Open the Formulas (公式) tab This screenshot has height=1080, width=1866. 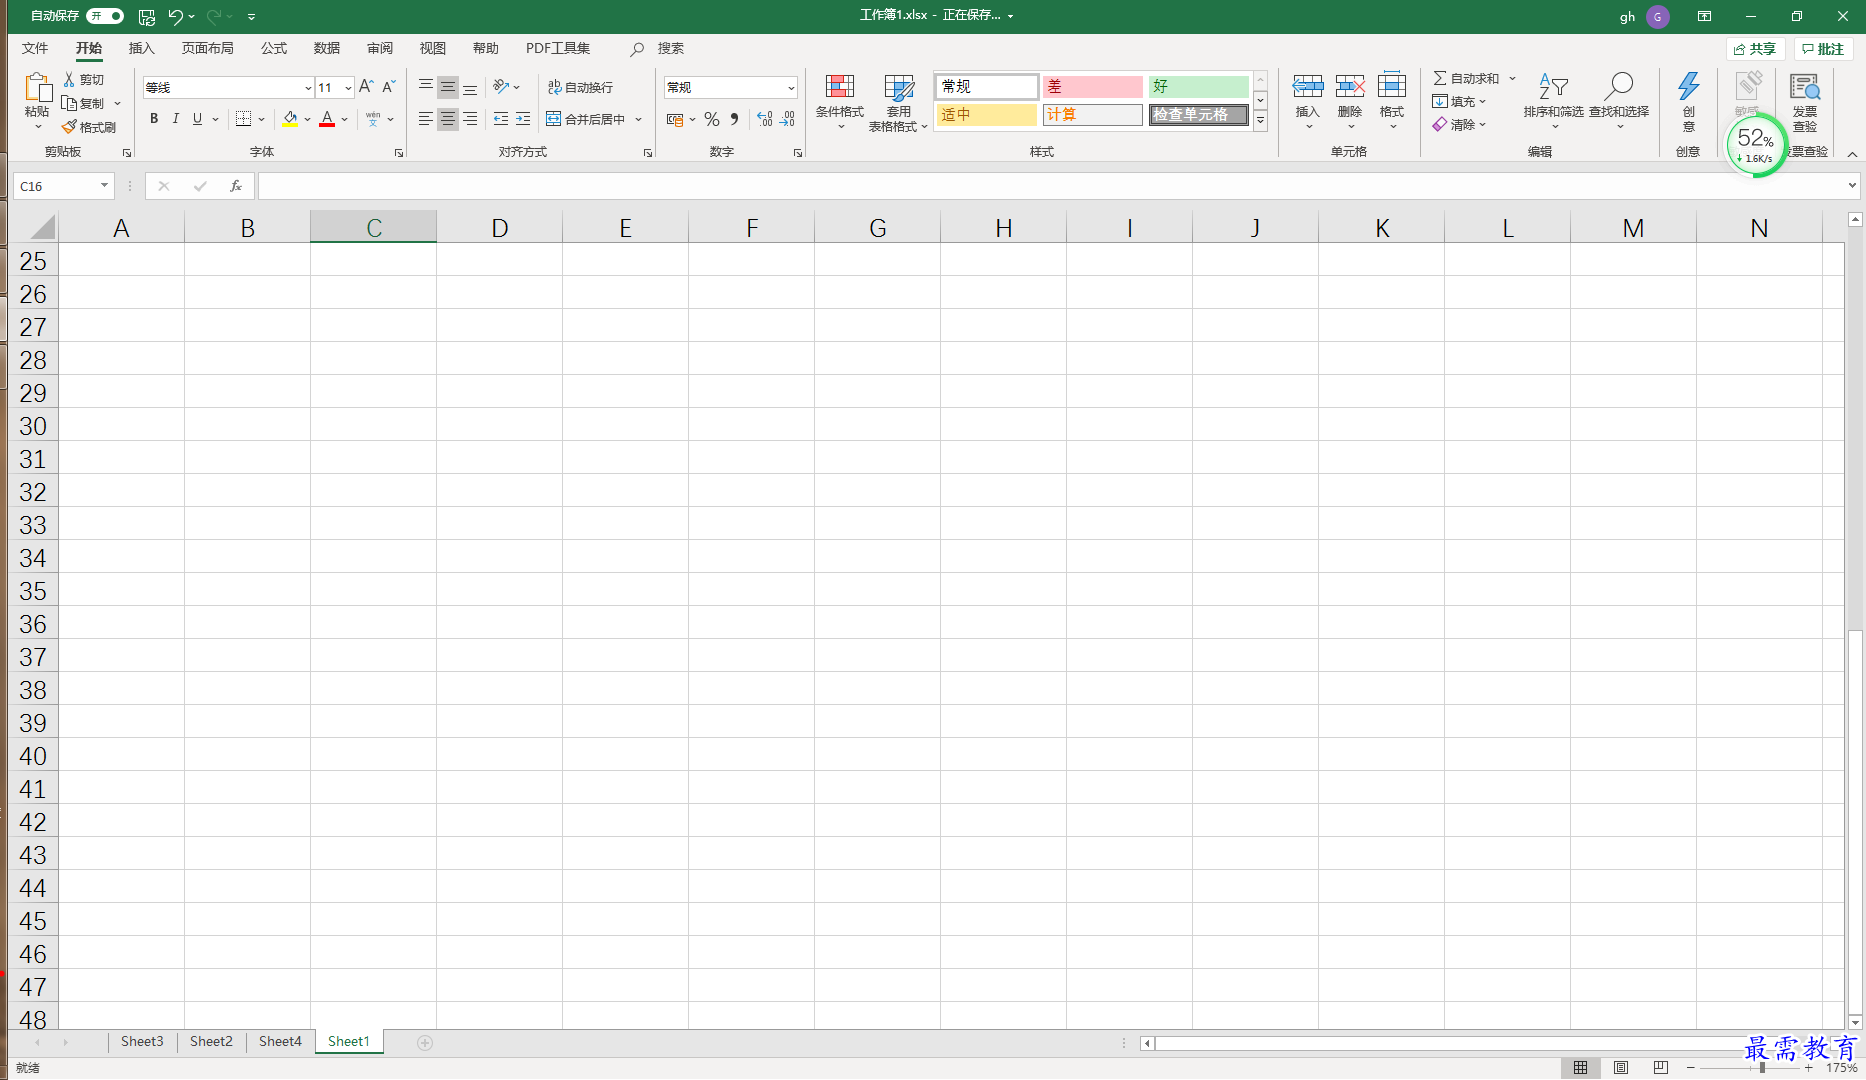pos(274,48)
